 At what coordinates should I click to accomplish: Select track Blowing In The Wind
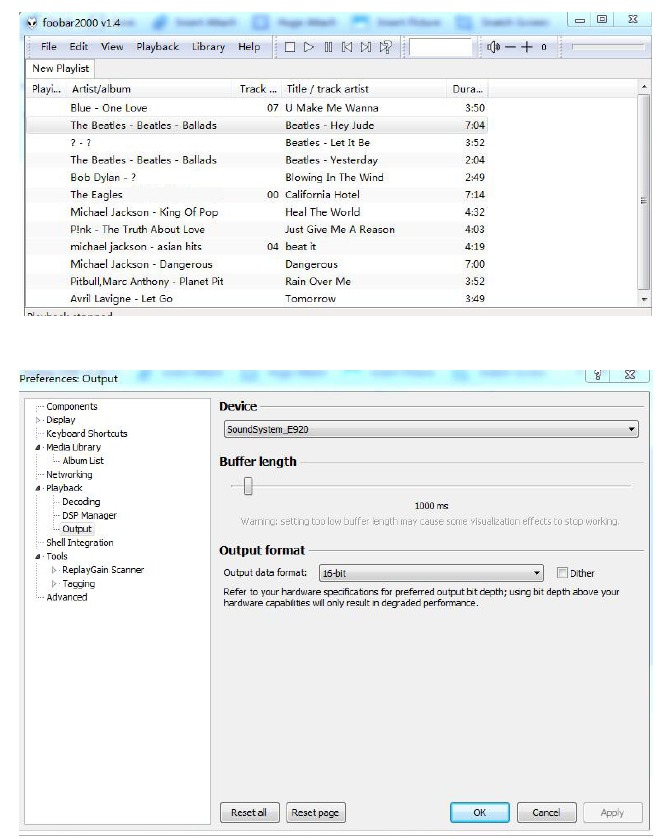[x=256, y=177]
